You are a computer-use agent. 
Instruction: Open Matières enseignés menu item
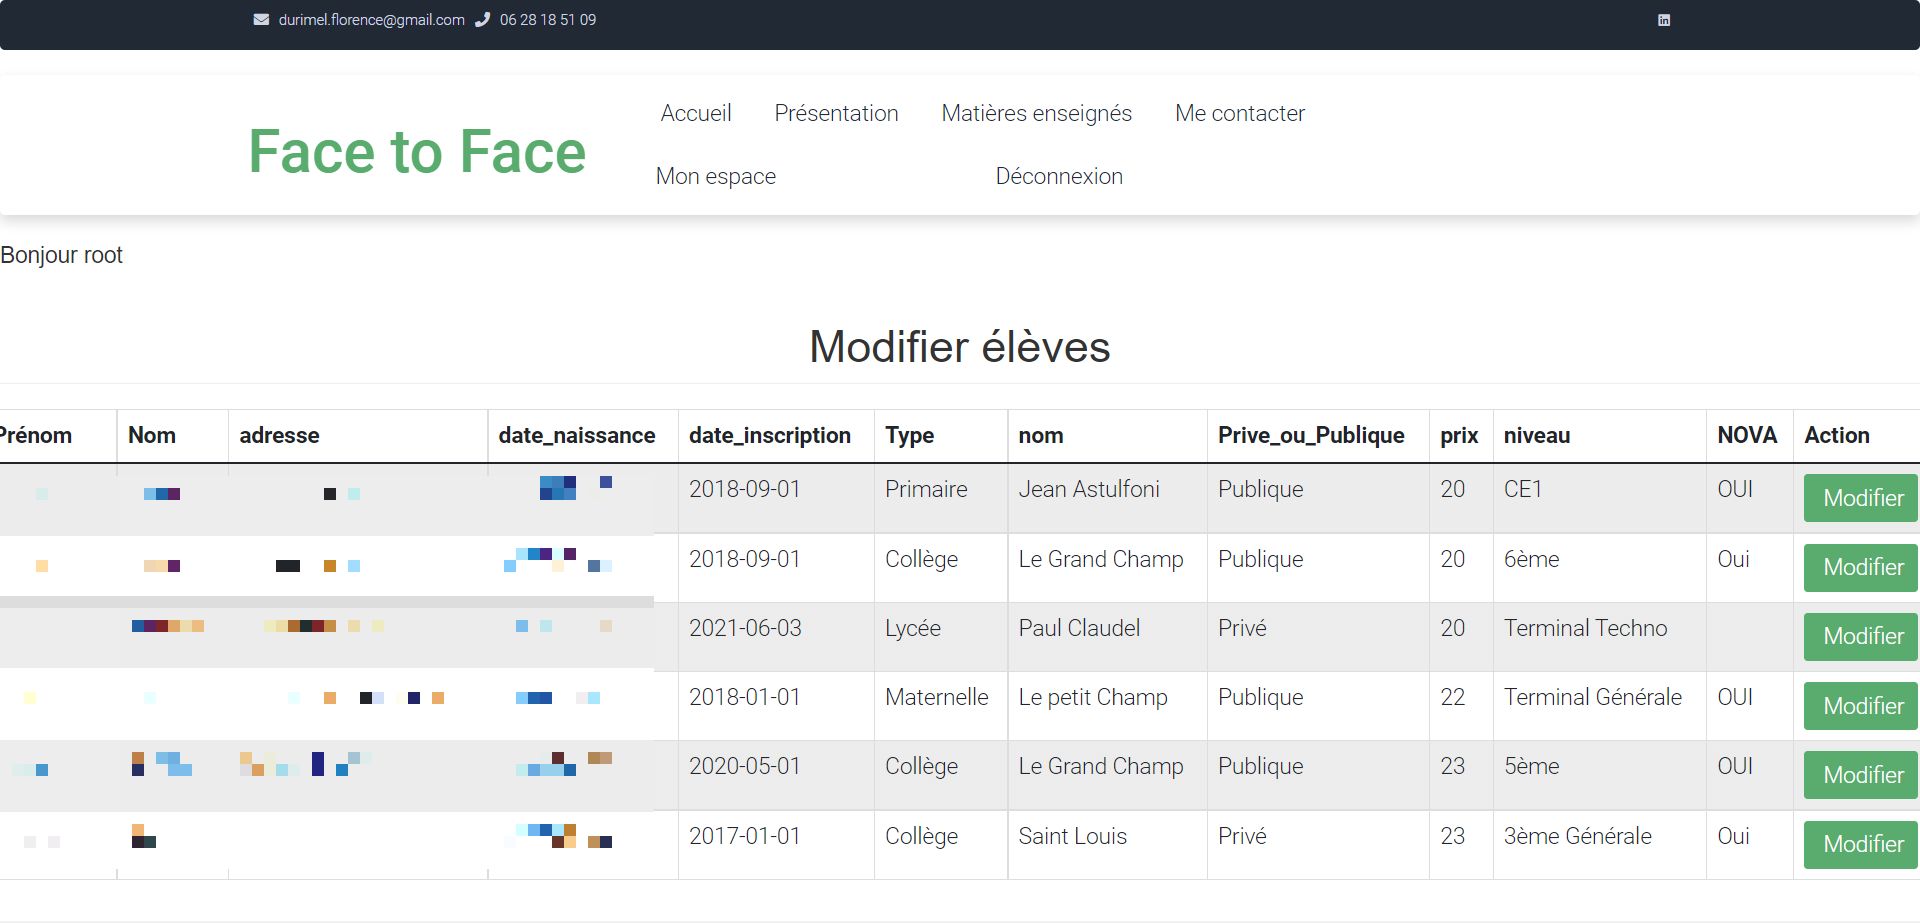point(1036,113)
